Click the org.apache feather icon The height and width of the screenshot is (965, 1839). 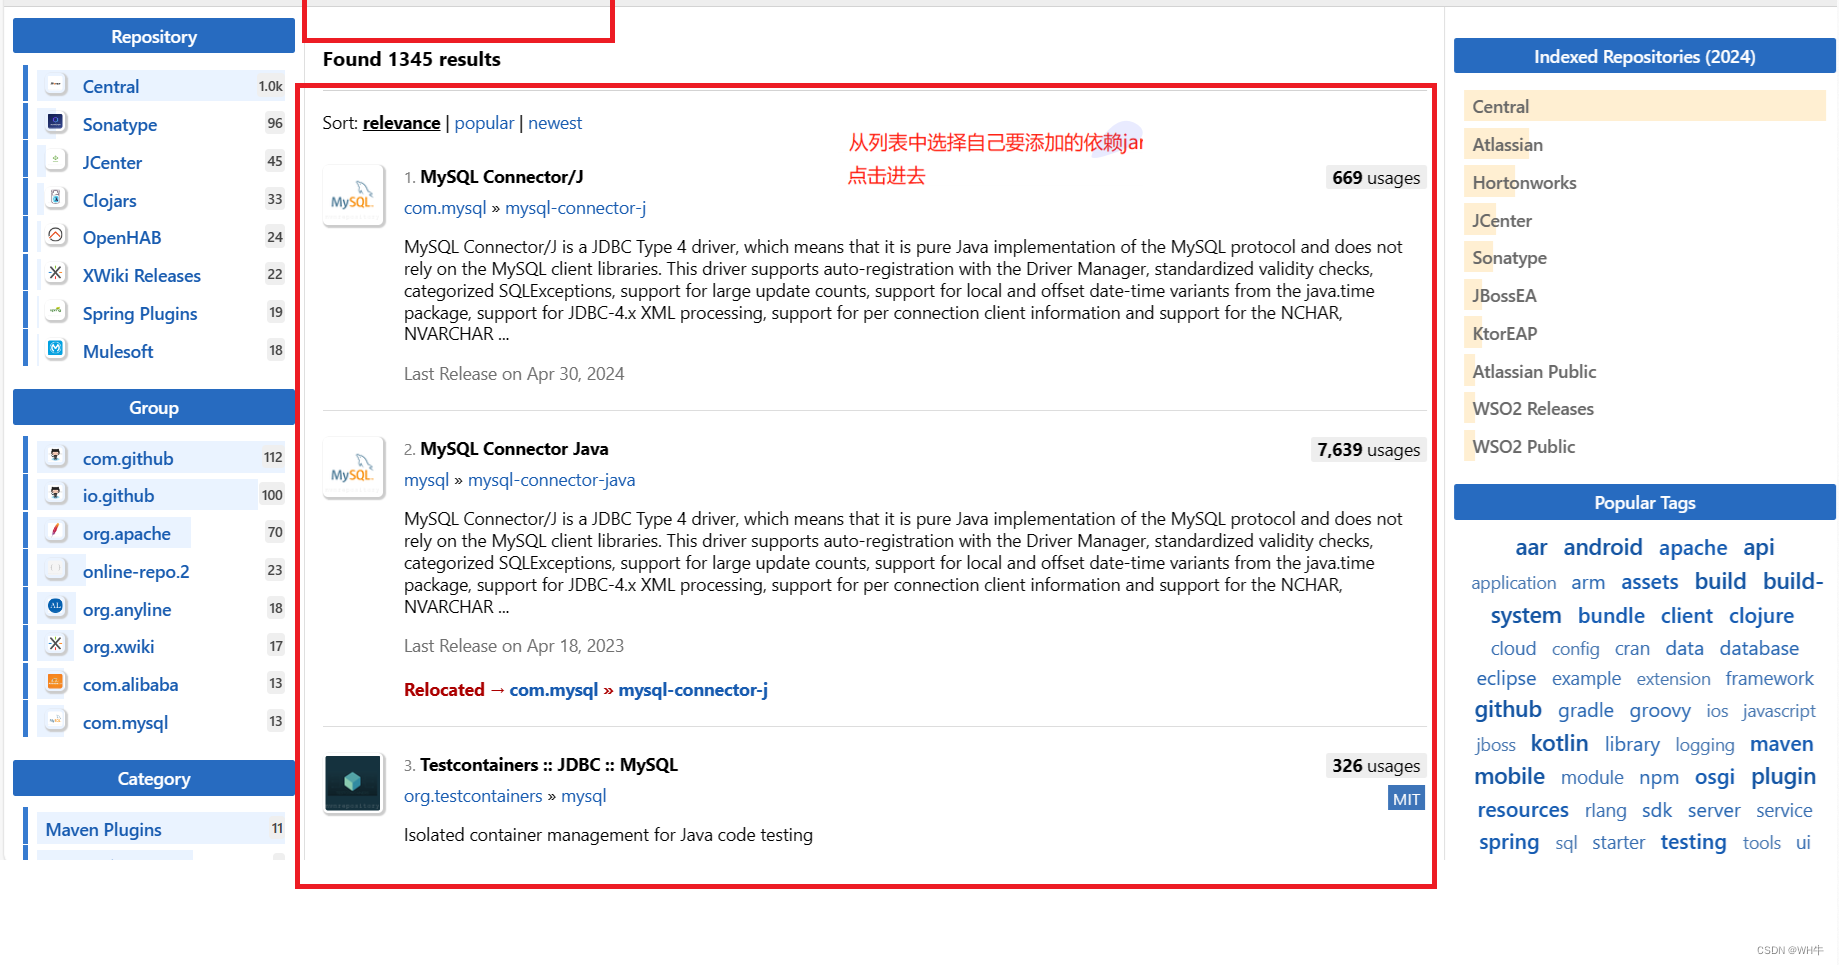click(x=56, y=532)
